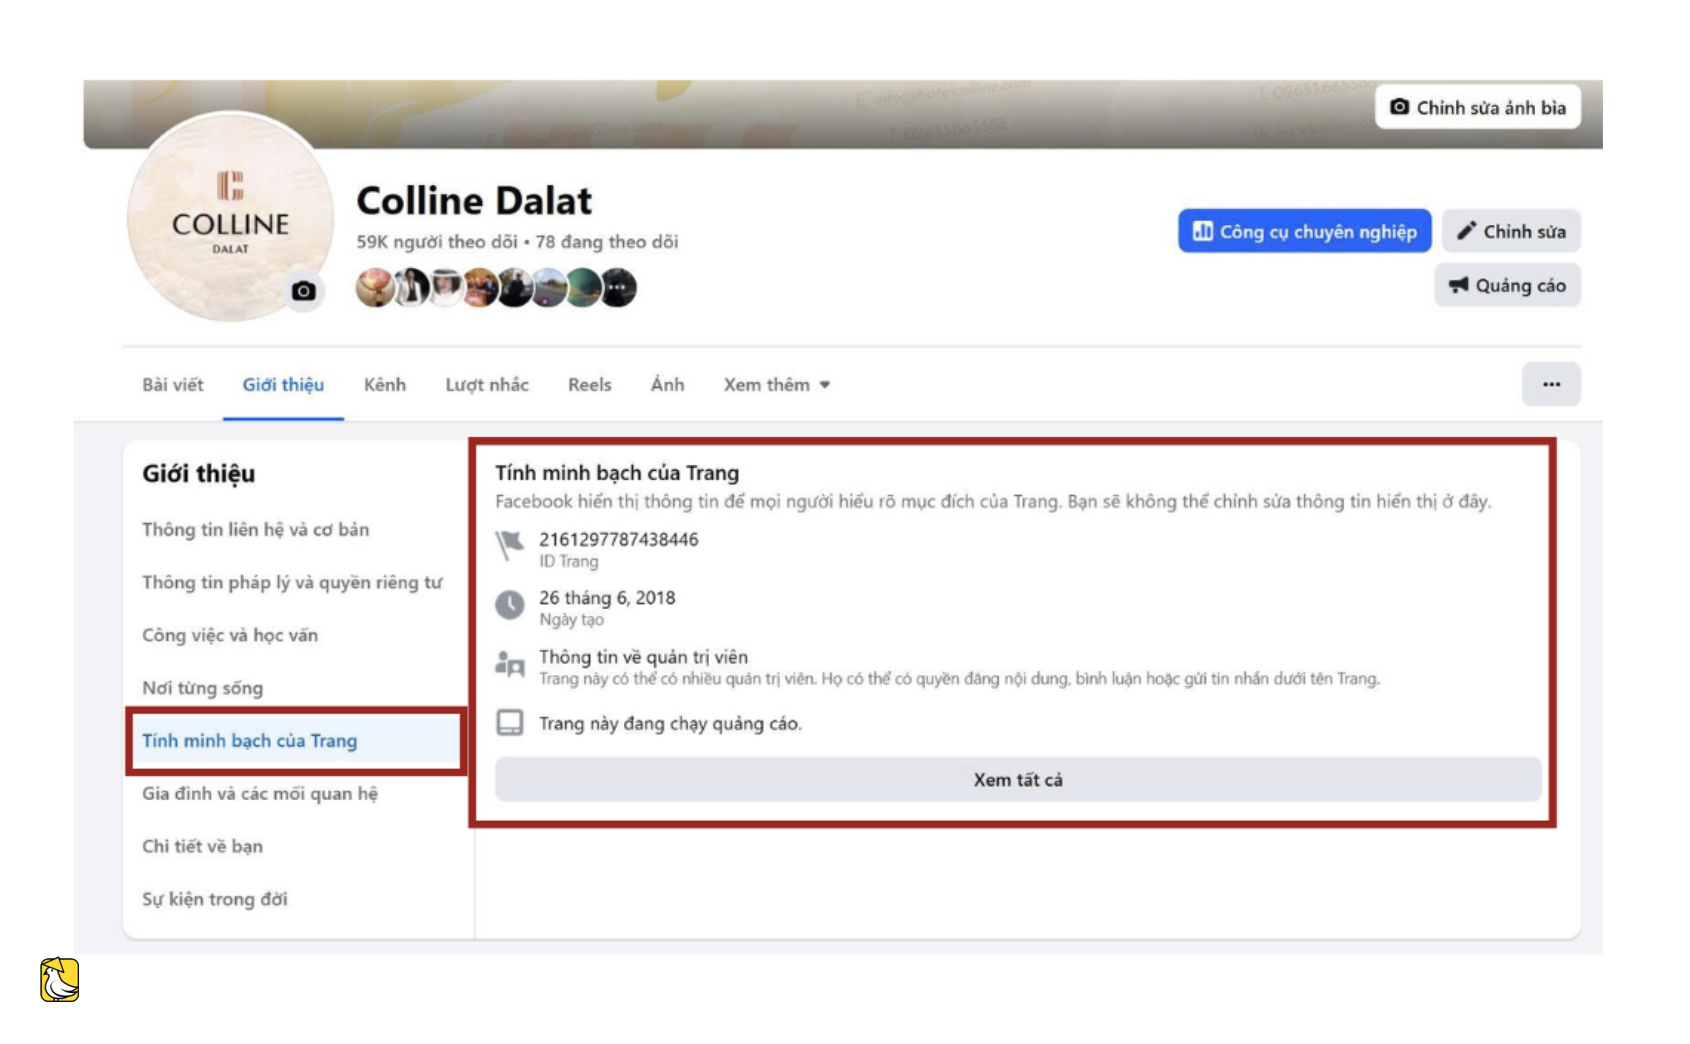Click Page ID number 2161297787438446
This screenshot has height=1044, width=1690.
[619, 540]
